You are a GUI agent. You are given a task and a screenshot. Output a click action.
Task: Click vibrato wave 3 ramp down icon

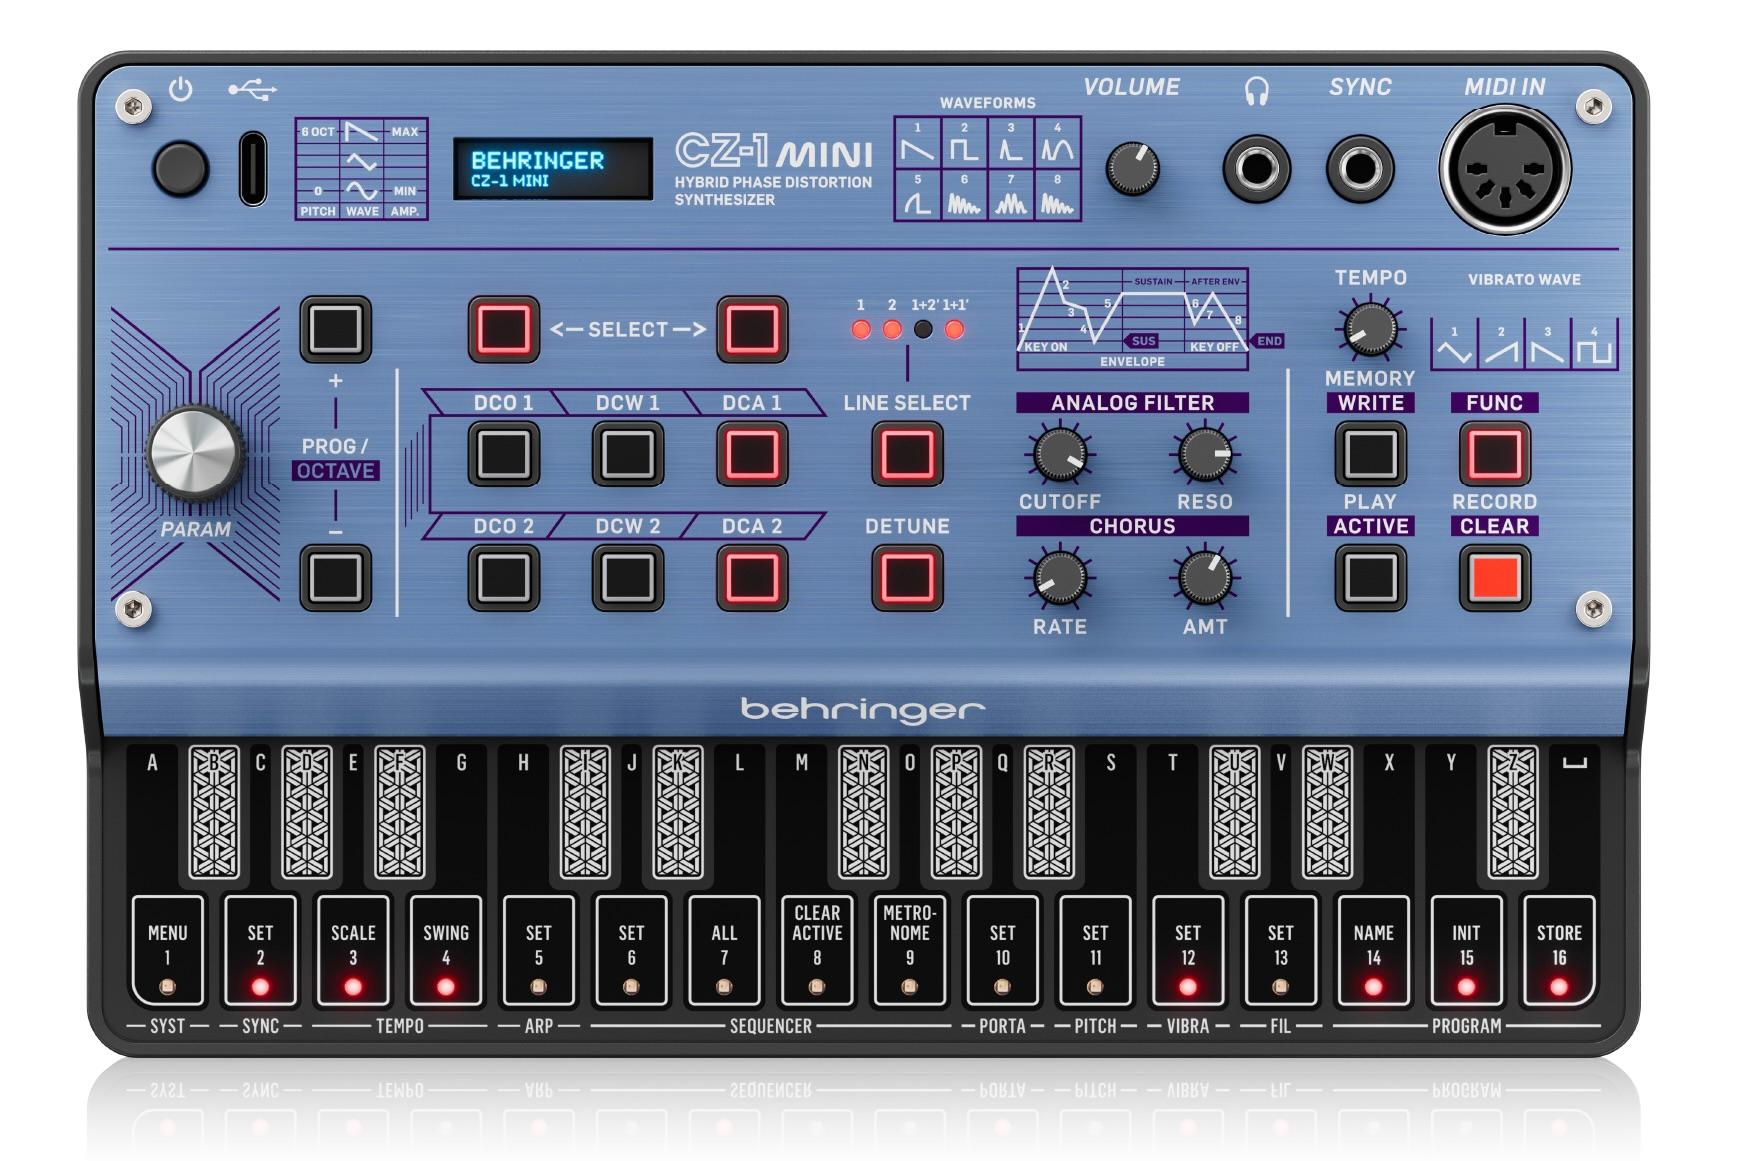click(x=1547, y=351)
